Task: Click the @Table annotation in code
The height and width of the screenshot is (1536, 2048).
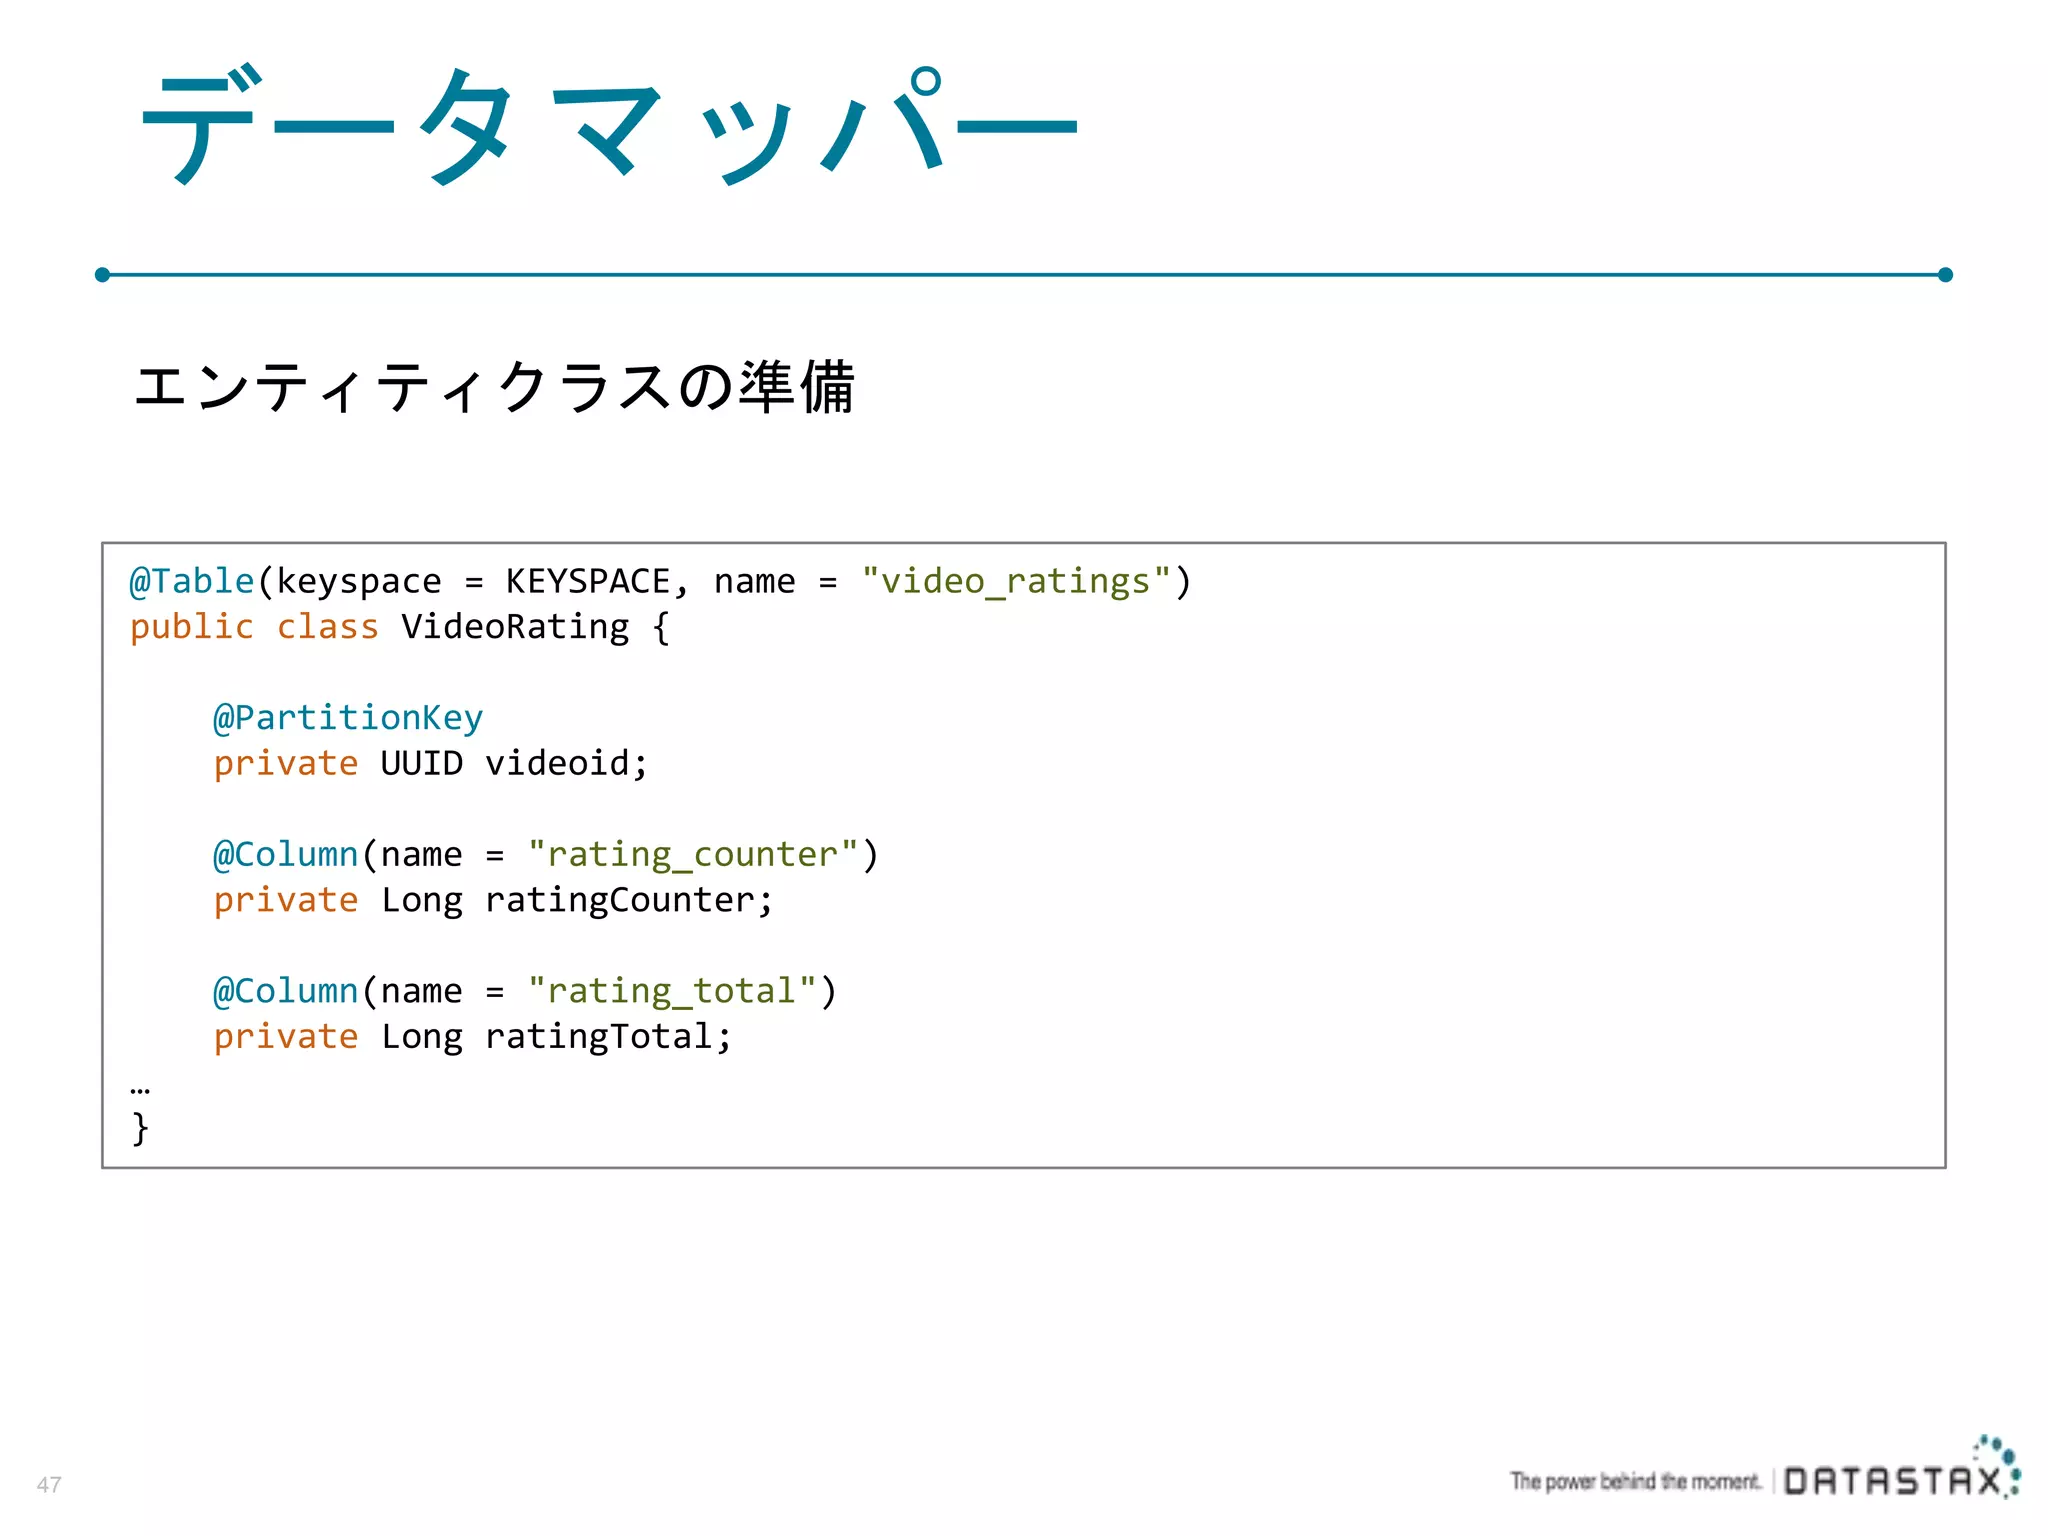Action: [192, 581]
